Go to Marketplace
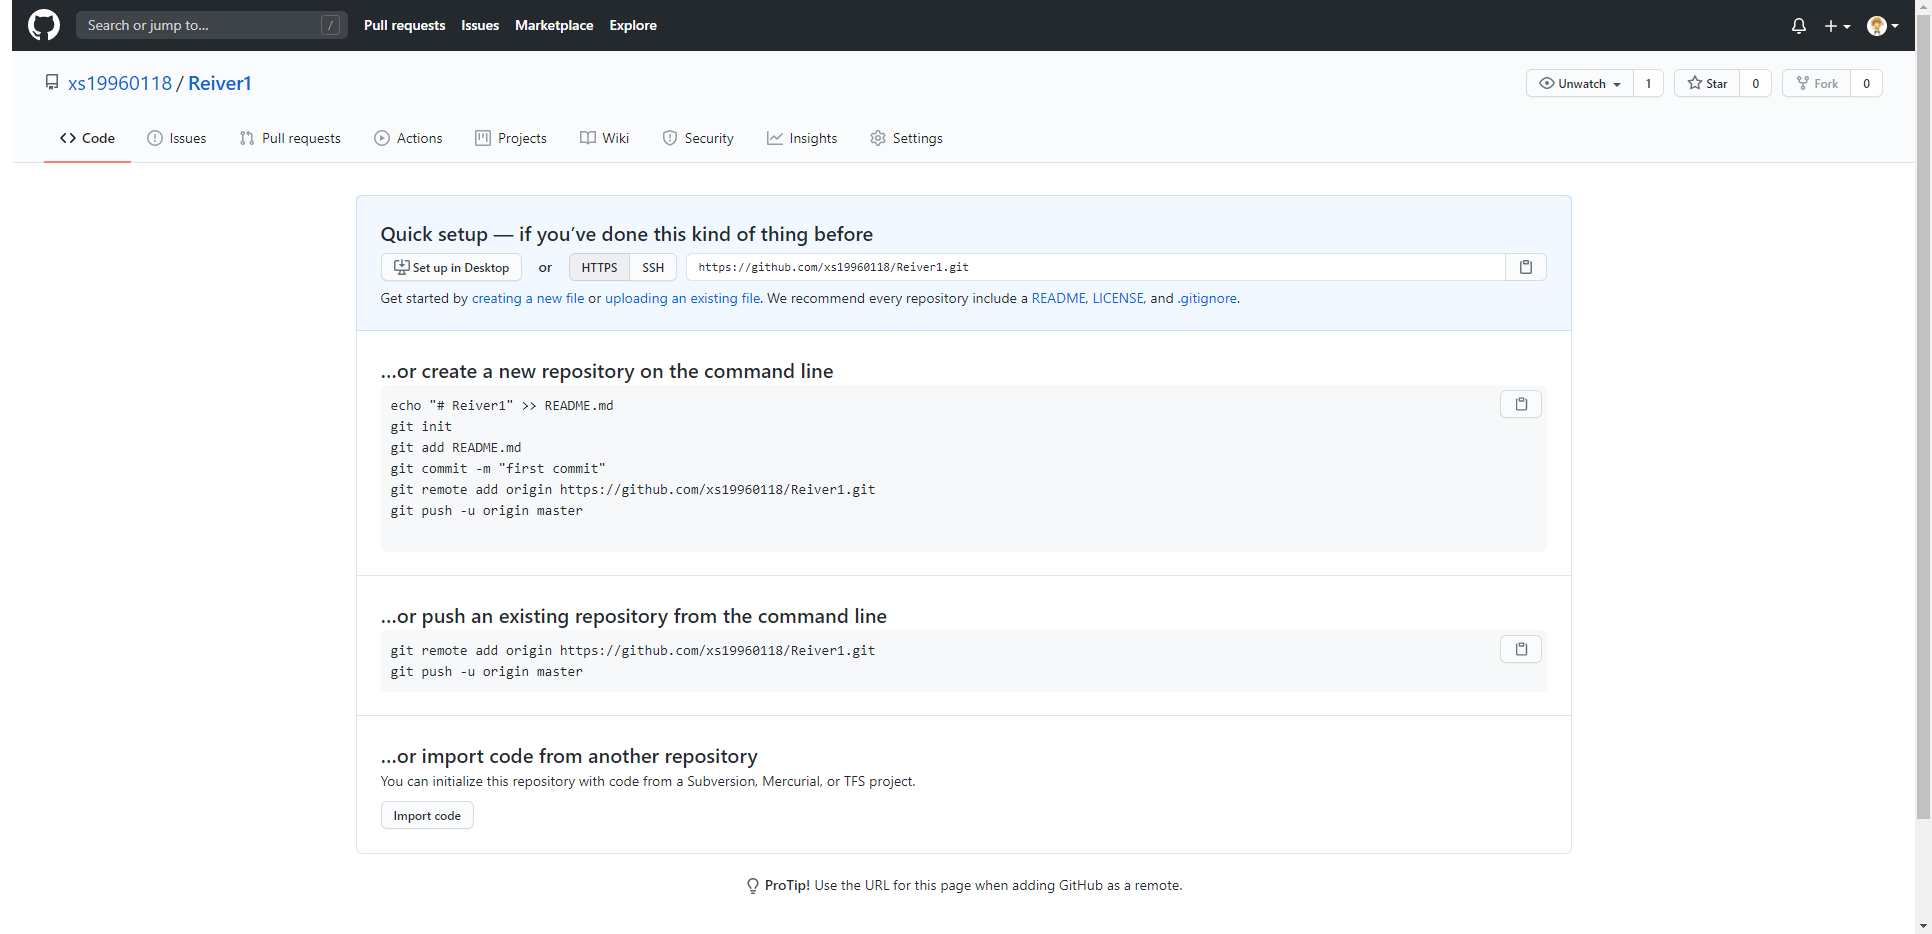Screen dimensions: 1932x934 point(554,25)
